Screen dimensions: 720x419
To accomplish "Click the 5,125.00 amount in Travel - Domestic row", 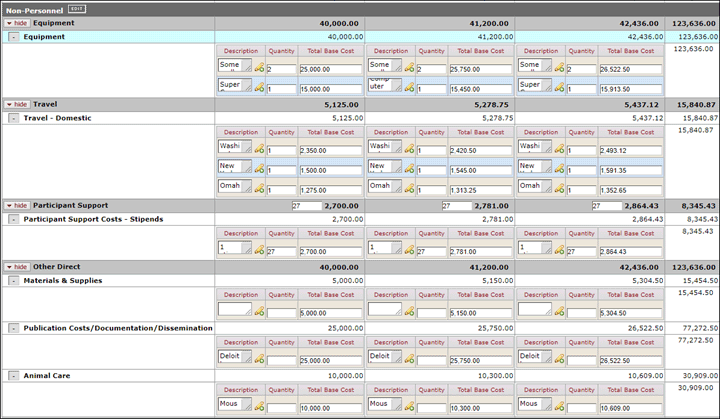I will pyautogui.click(x=348, y=118).
